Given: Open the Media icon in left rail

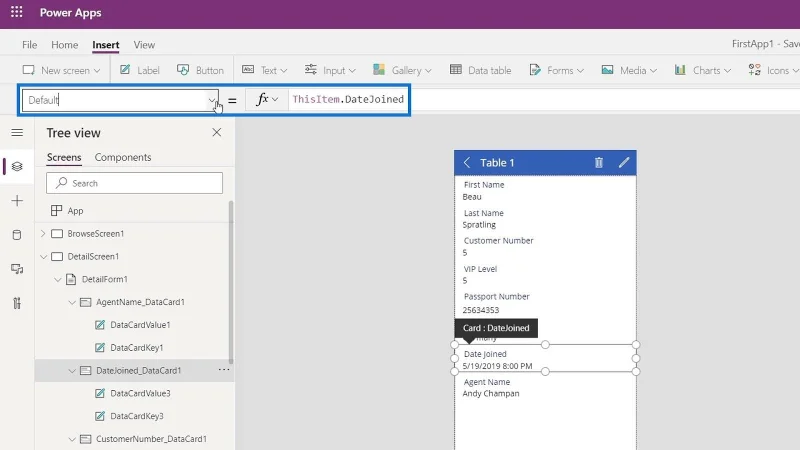Looking at the screenshot, I should coord(17,269).
